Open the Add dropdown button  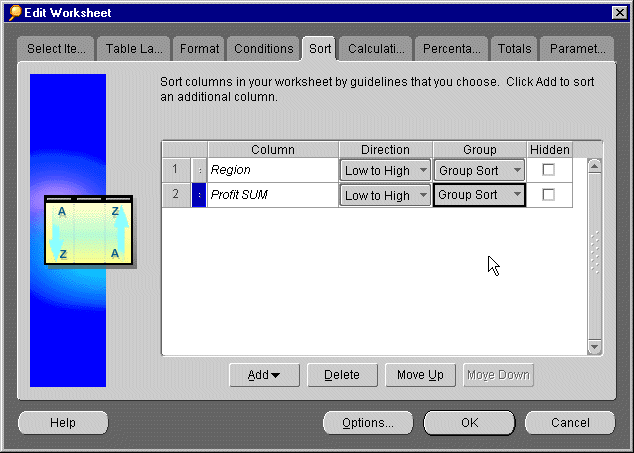(264, 375)
